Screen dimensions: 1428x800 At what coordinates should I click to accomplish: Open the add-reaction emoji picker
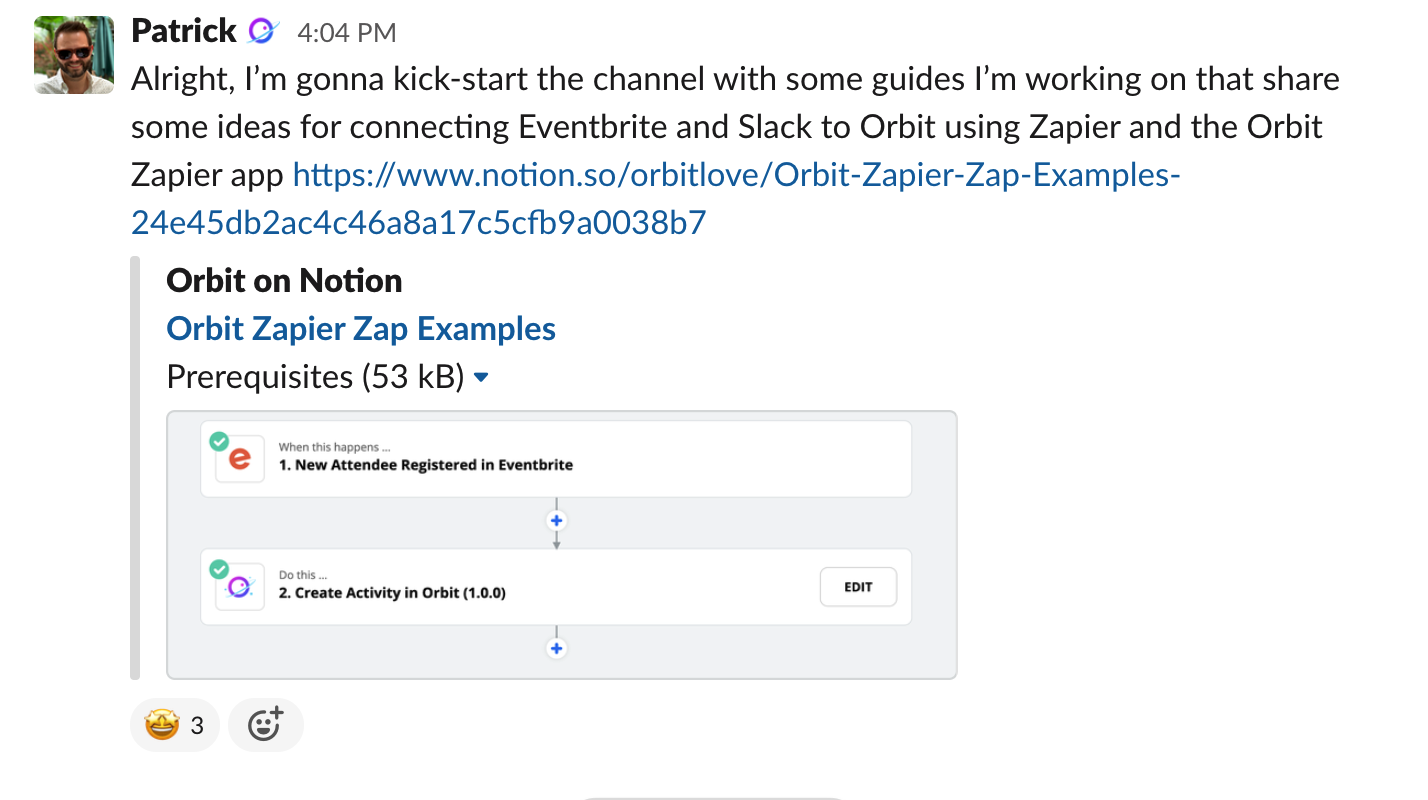(265, 724)
